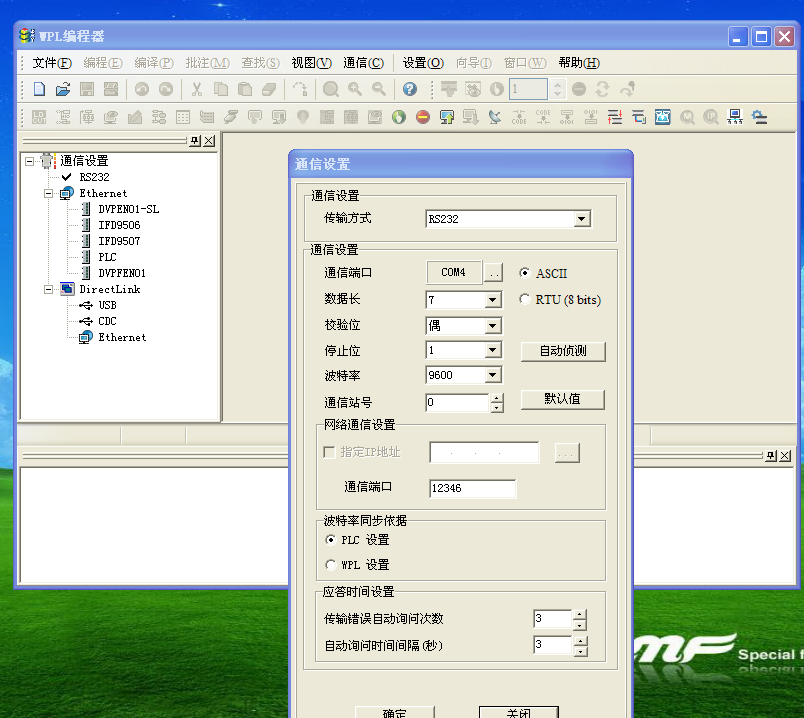Screen dimensions: 804x718
Task: Click the 通信端口 12346 input field
Action: point(472,489)
